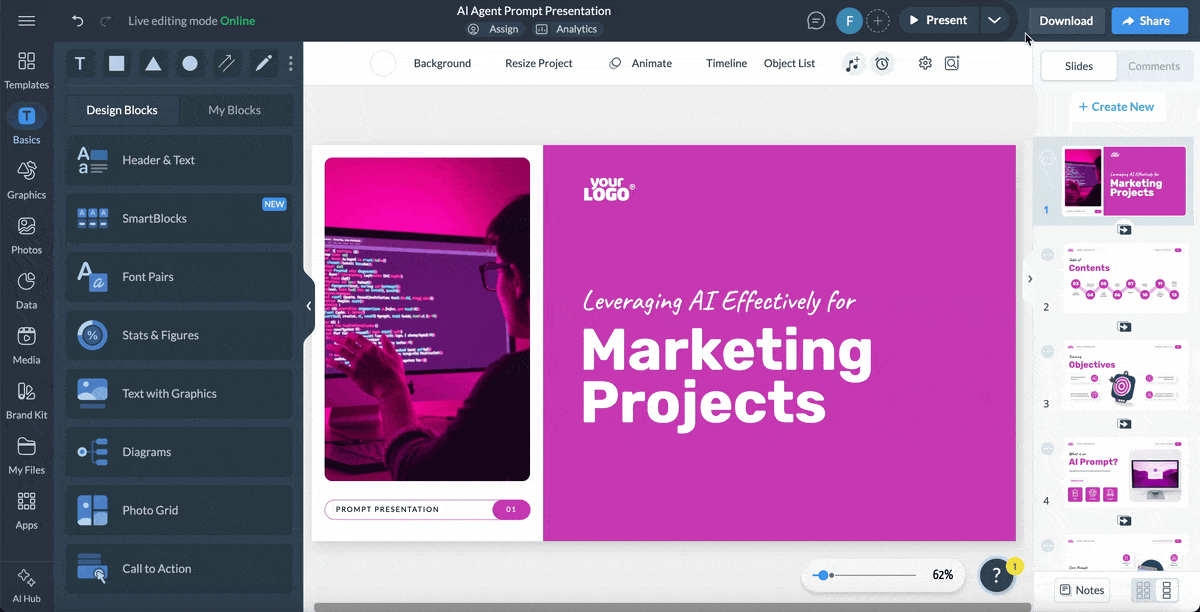Select slide 3 Objectives thumbnail
Image resolution: width=1200 pixels, height=612 pixels.
pos(1125,375)
